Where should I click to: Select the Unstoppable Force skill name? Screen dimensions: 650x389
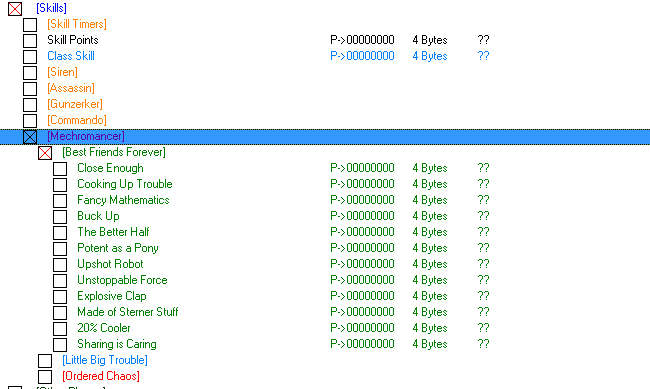pyautogui.click(x=122, y=280)
